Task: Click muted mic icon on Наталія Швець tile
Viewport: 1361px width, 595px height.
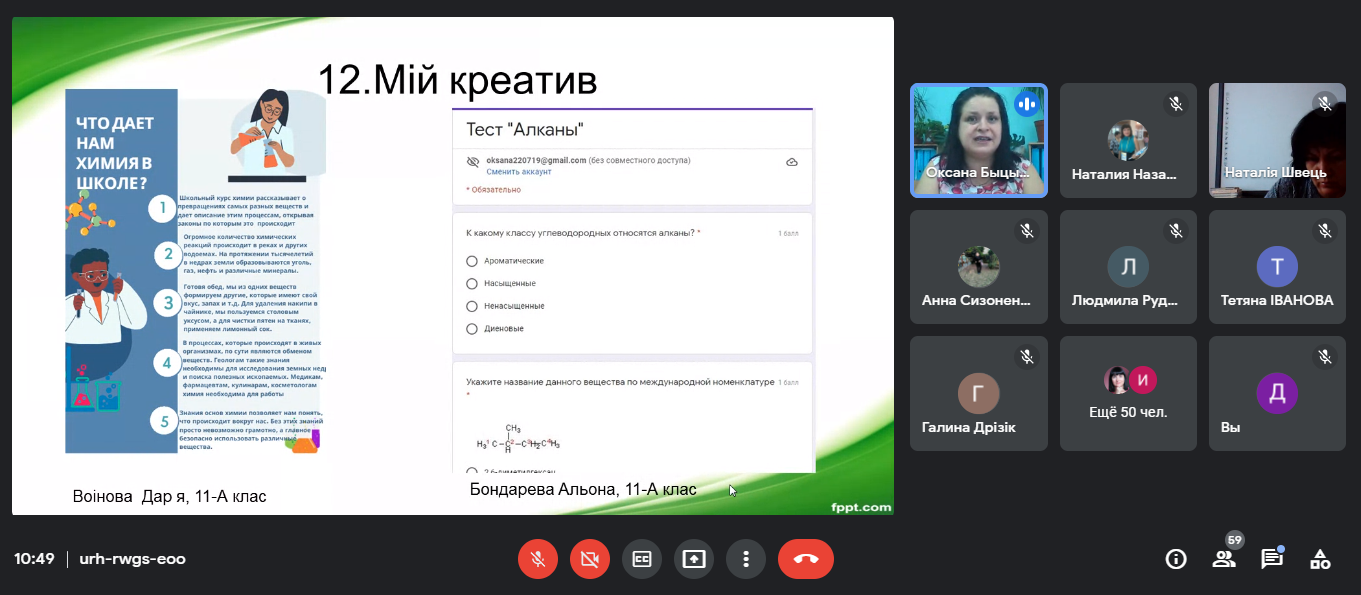Action: click(x=1325, y=104)
